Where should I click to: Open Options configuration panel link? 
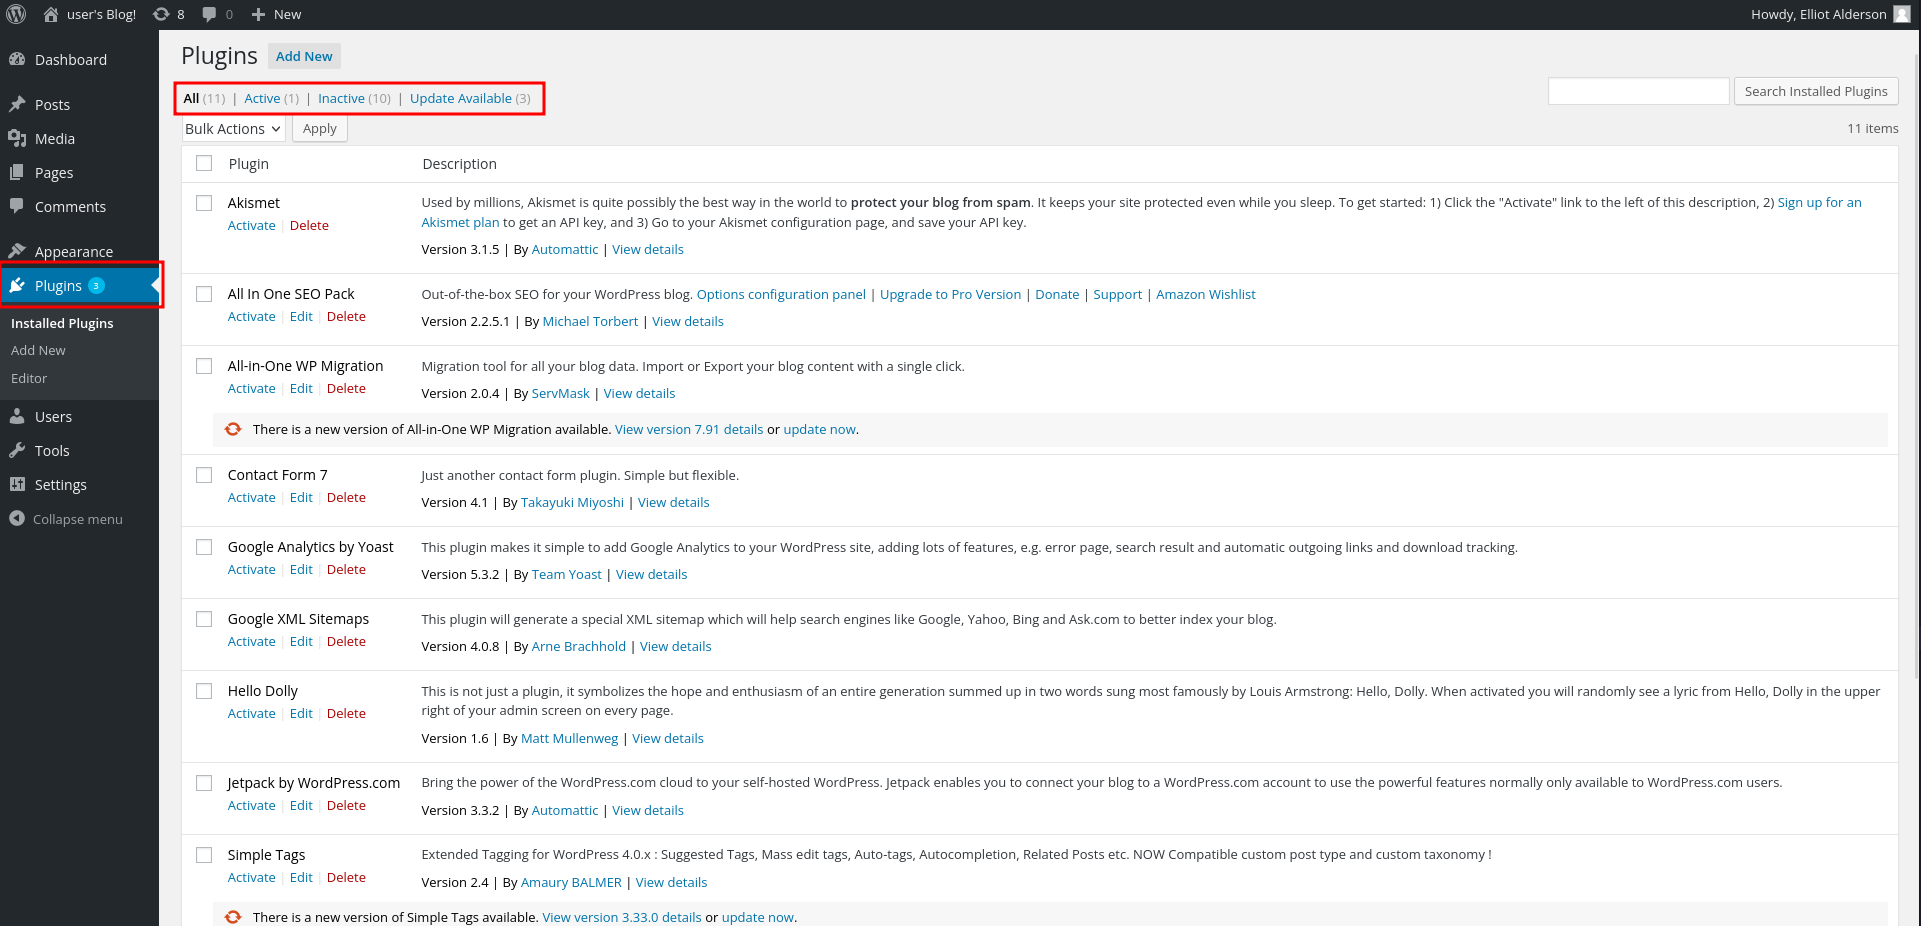pos(781,294)
